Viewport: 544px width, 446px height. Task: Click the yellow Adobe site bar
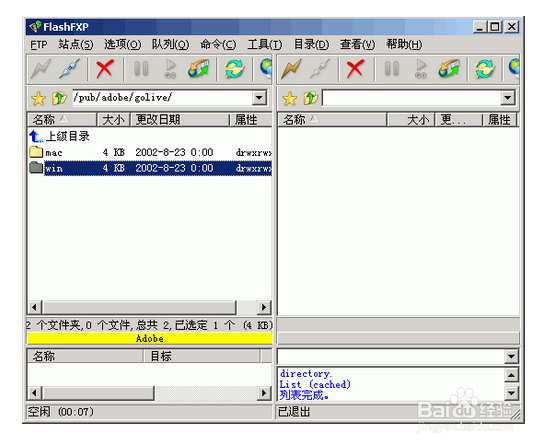[x=150, y=338]
